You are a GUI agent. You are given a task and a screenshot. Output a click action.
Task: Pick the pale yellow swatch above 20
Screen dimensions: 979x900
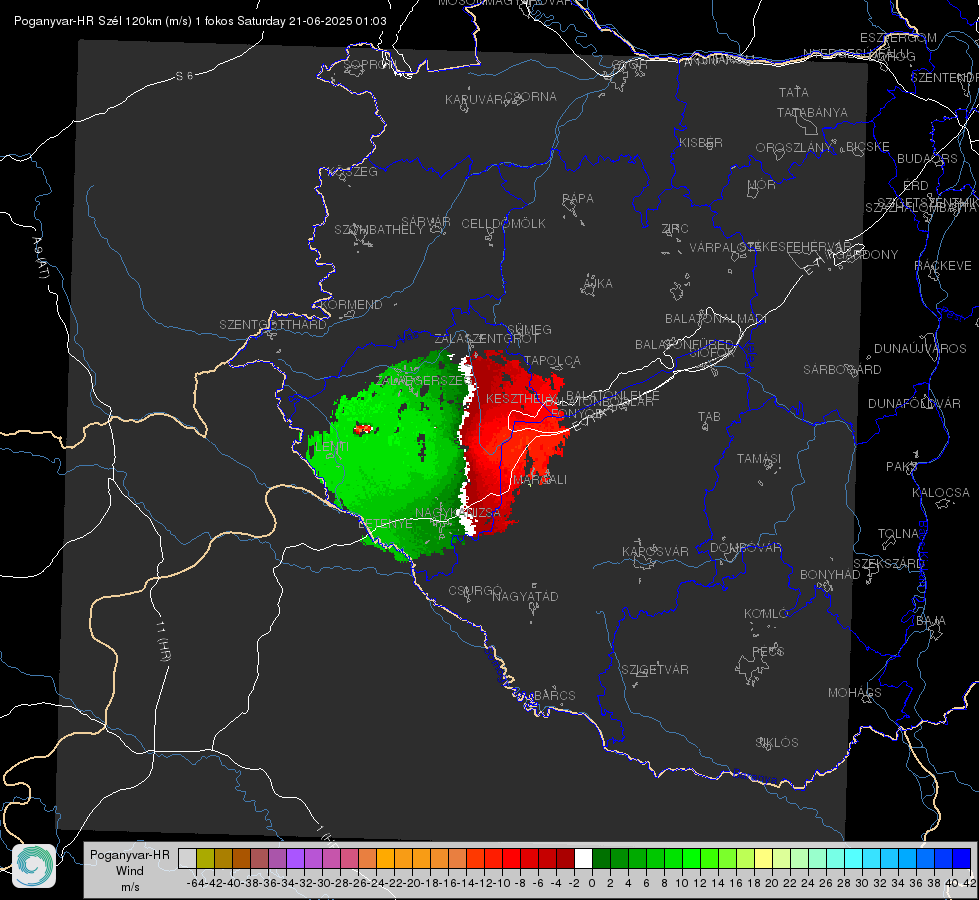pyautogui.click(x=763, y=858)
